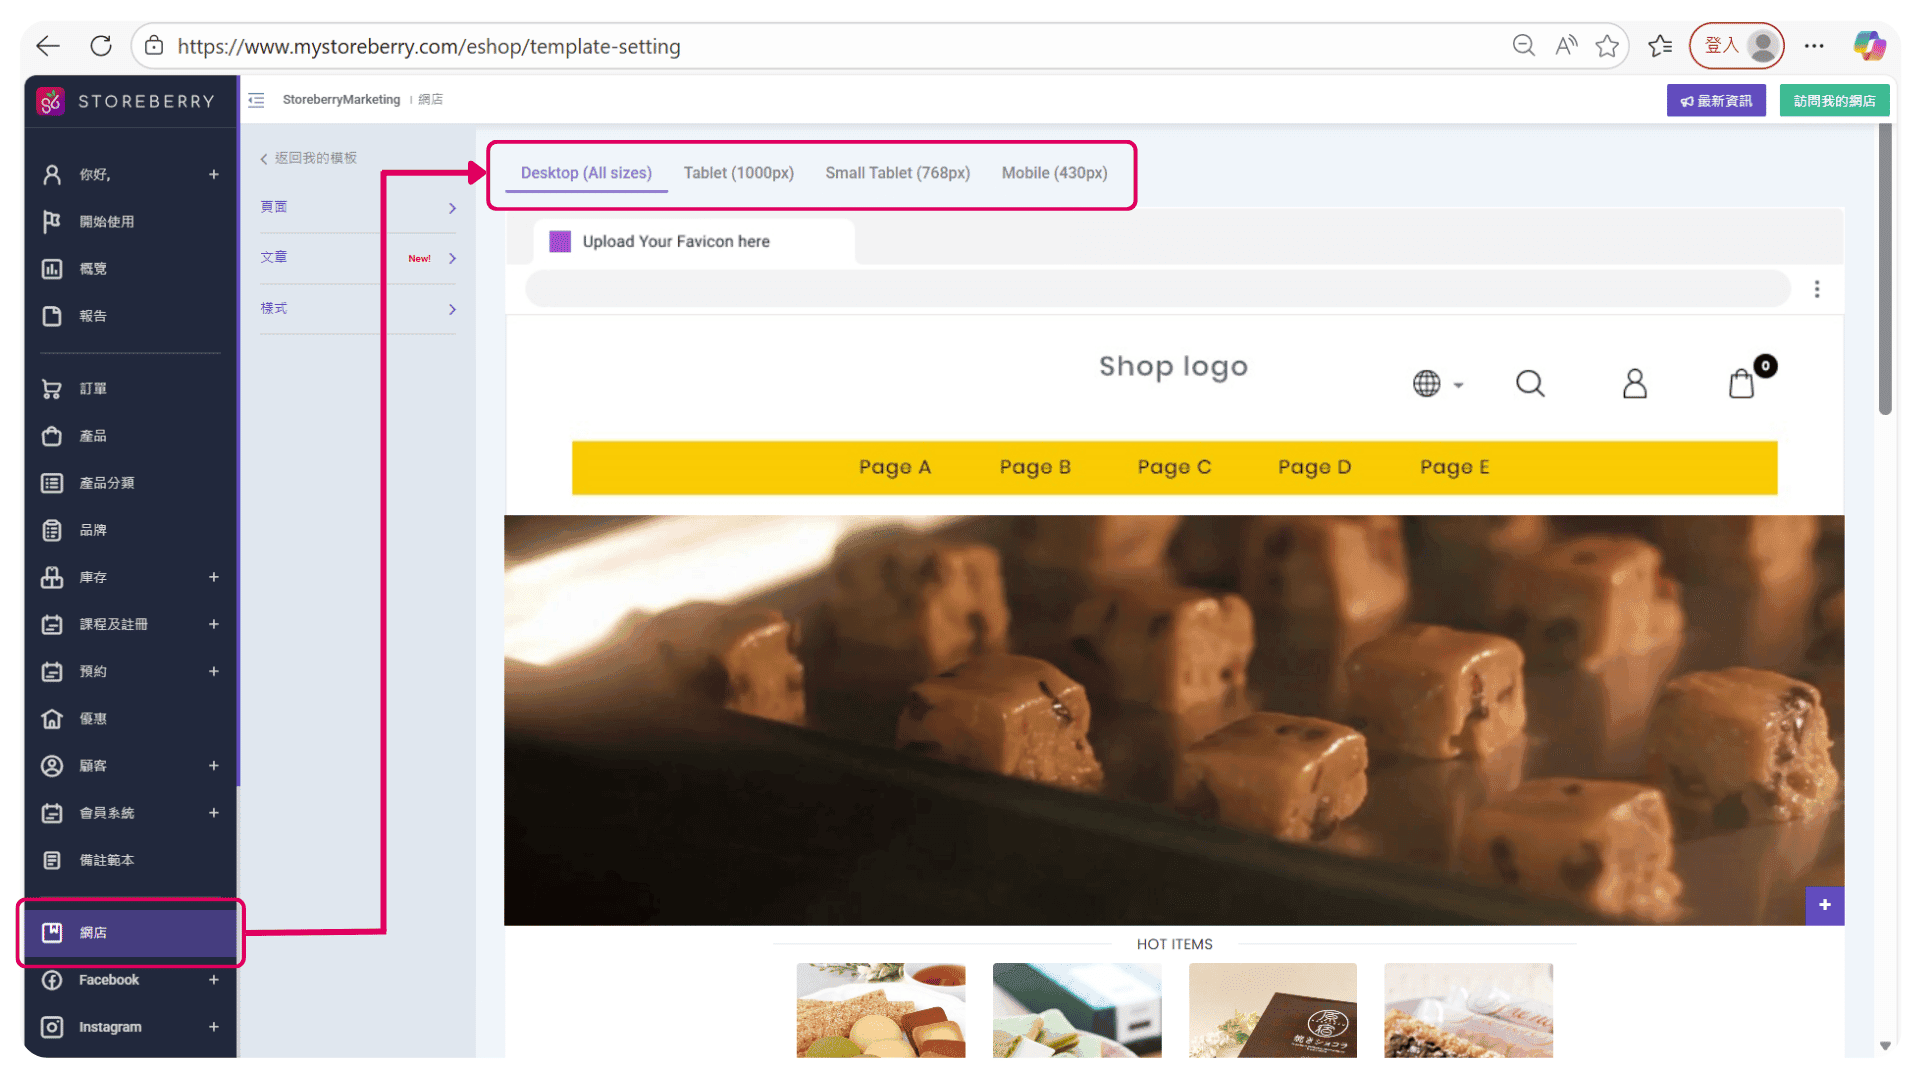1920x1080 pixels.
Task: Open the language globe dropdown in the preview
Action: 1437,383
